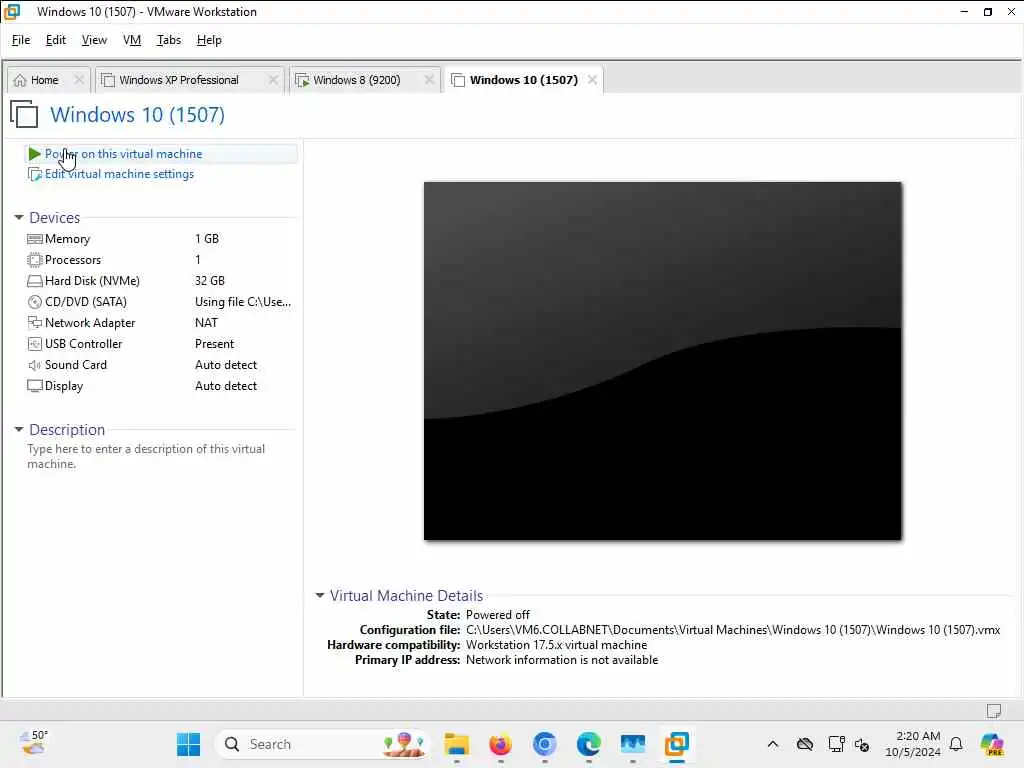Click the Hard Disk (NVMe) icon

coord(35,281)
